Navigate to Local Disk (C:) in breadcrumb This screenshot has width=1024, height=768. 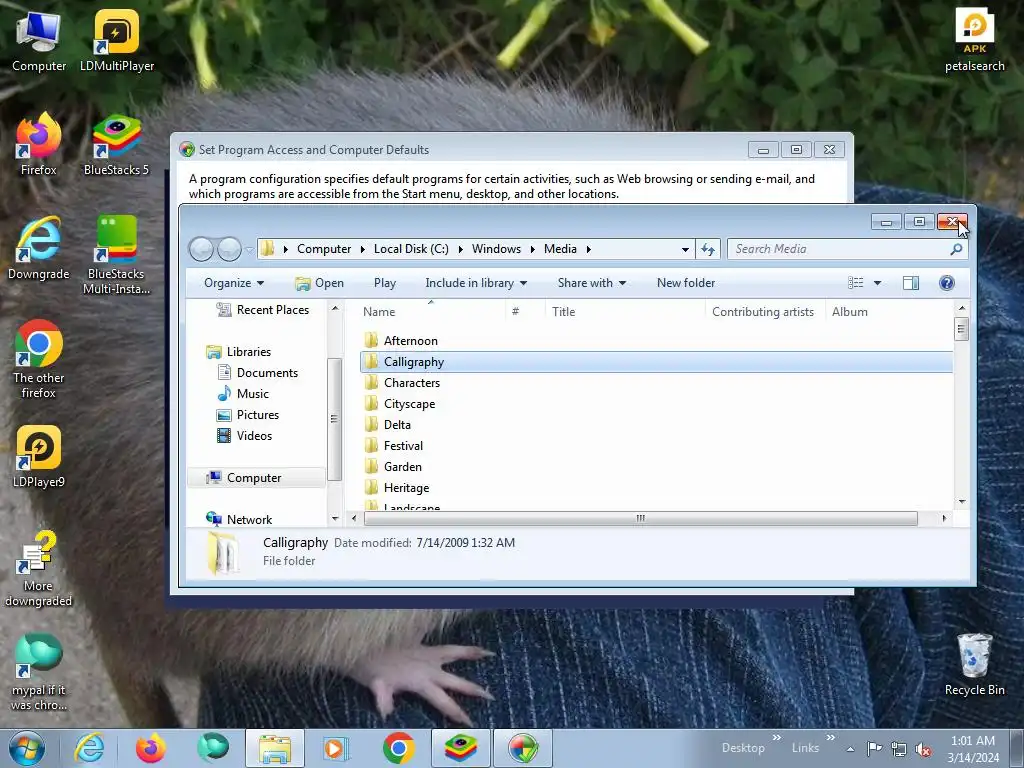tap(411, 249)
